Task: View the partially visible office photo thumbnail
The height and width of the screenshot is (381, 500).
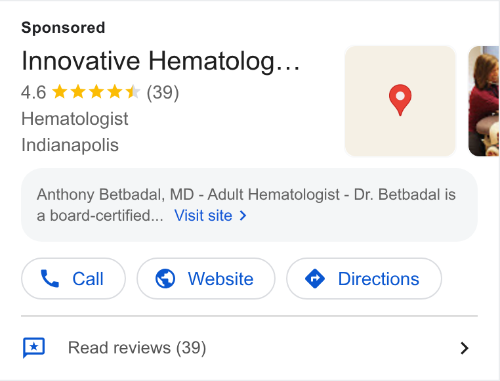Action: 484,101
